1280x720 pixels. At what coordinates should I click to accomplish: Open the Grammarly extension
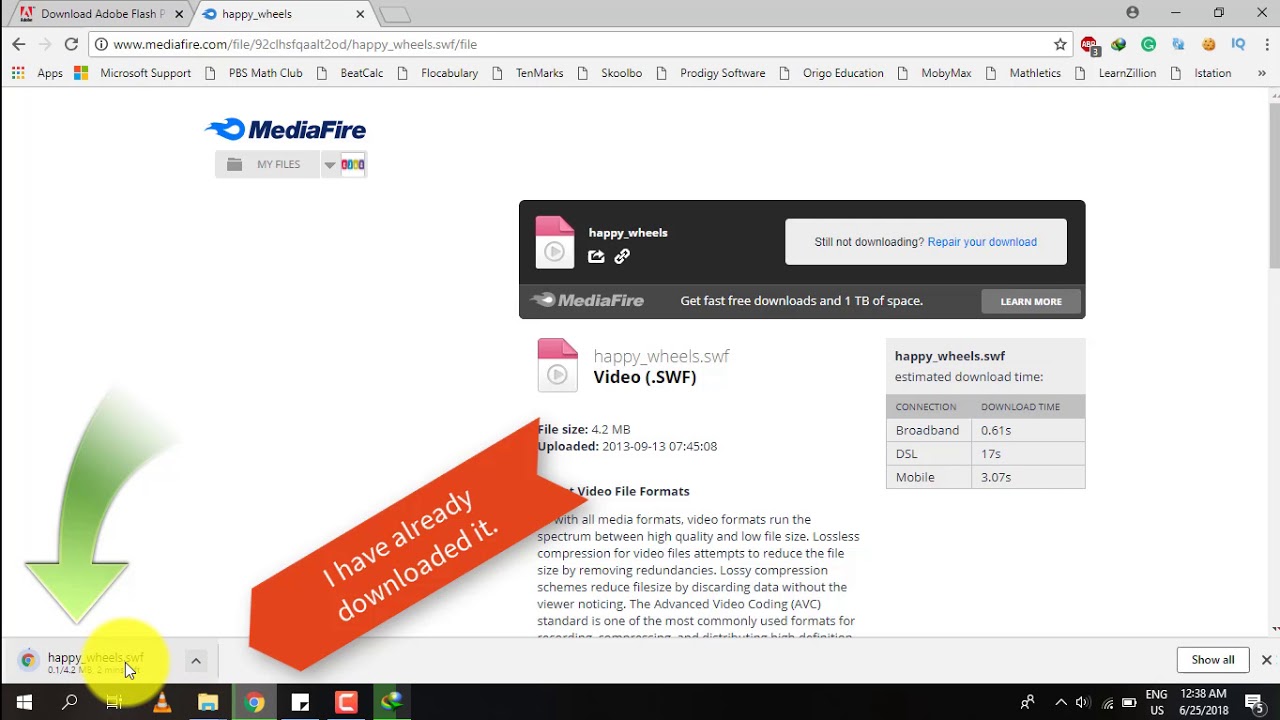pyautogui.click(x=1149, y=44)
